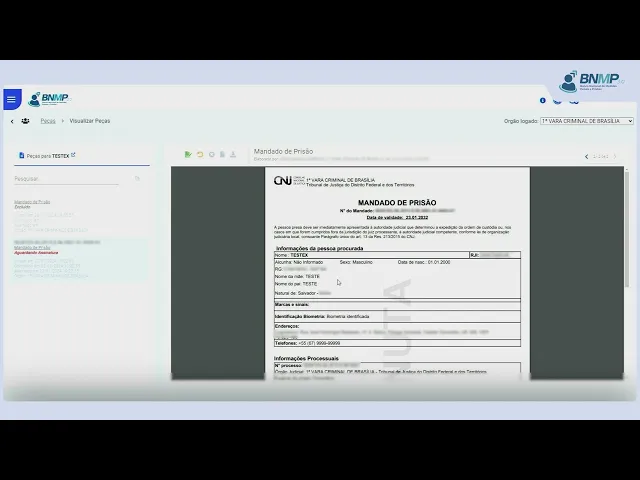This screenshot has width=640, height=480.
Task: Click 1ª VARA CRIMINAL DE BRASÍLIA document header
Action: [340, 180]
